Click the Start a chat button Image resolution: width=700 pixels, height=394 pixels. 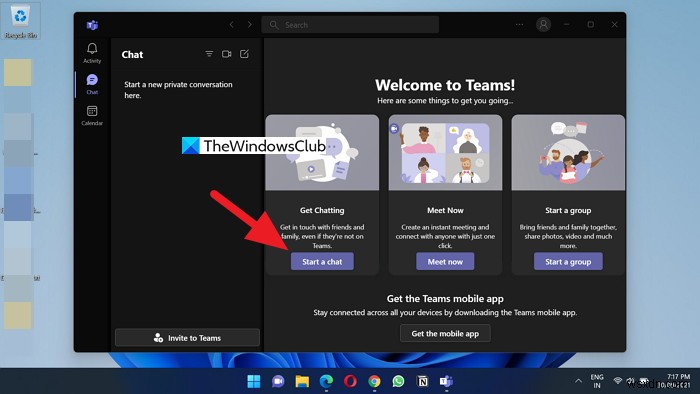click(x=322, y=261)
